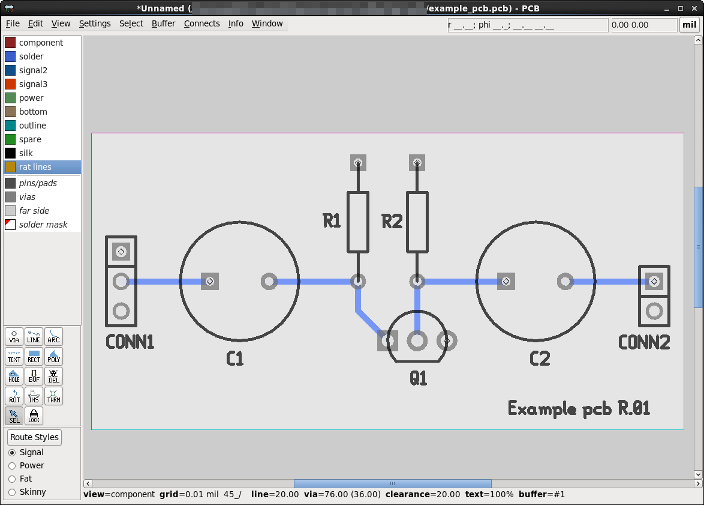Select the ARC tool

pyautogui.click(x=53, y=337)
